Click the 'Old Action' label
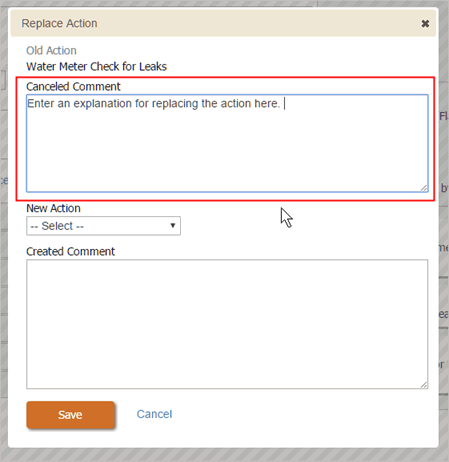Screen dimensions: 449x462 coord(51,51)
